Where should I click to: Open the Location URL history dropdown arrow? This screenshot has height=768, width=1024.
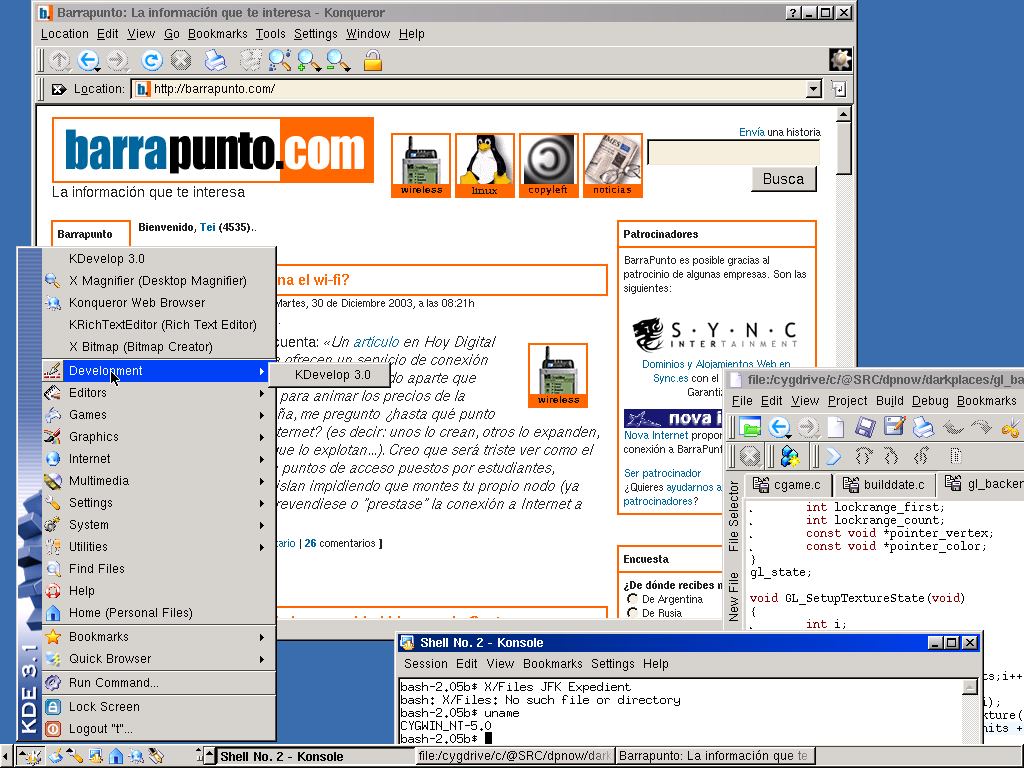pos(814,89)
